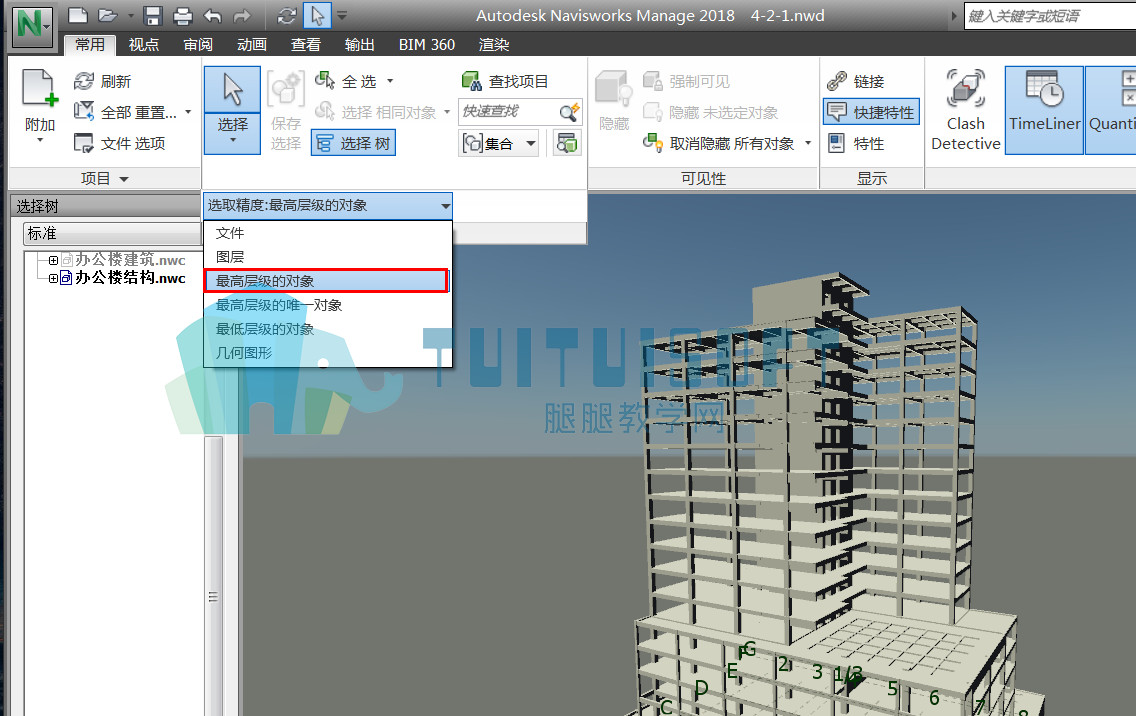Switch to the 视点 ribbon tab
This screenshot has width=1136, height=716.
143,45
